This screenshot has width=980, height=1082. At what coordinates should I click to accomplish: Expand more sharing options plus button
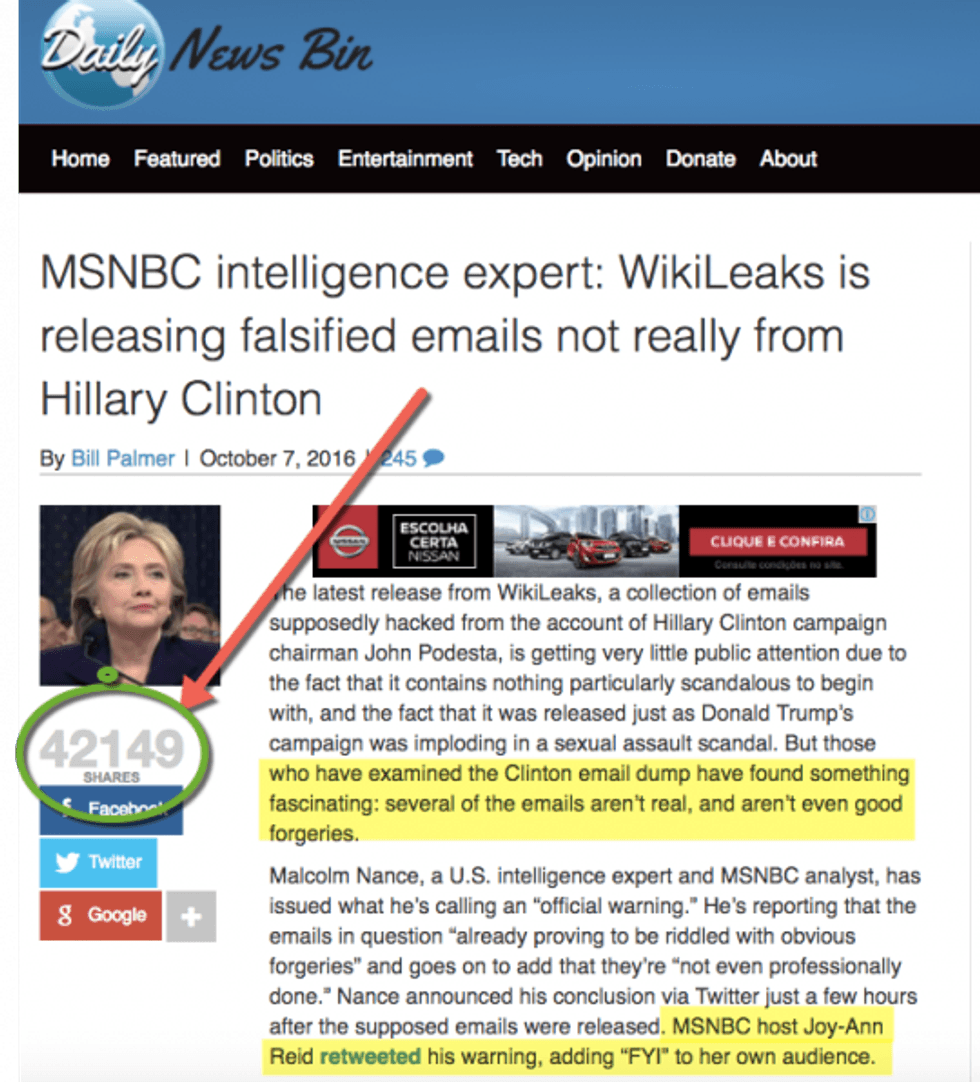pyautogui.click(x=191, y=916)
